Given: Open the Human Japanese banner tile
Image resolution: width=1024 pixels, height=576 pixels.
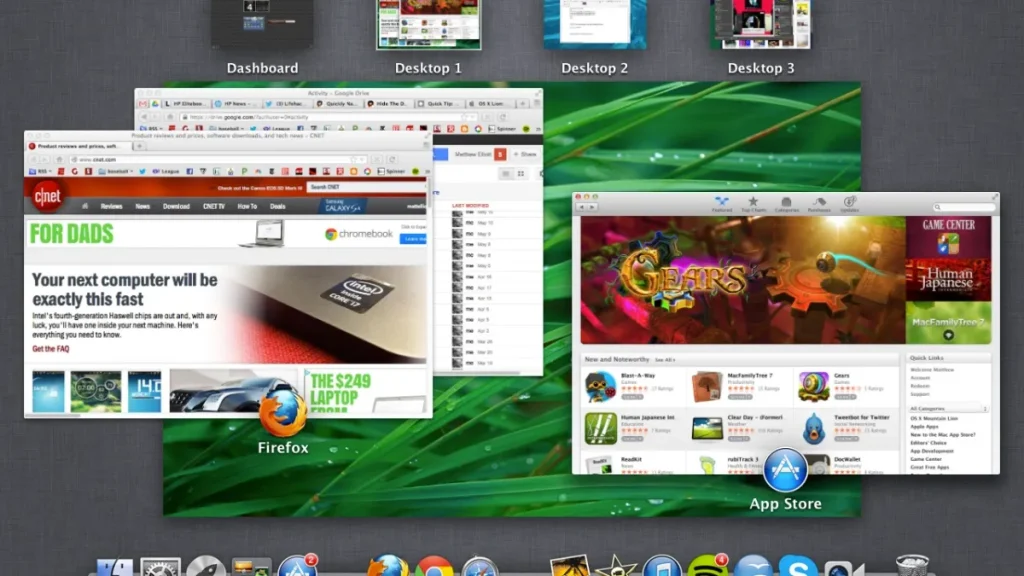Looking at the screenshot, I should click(948, 280).
